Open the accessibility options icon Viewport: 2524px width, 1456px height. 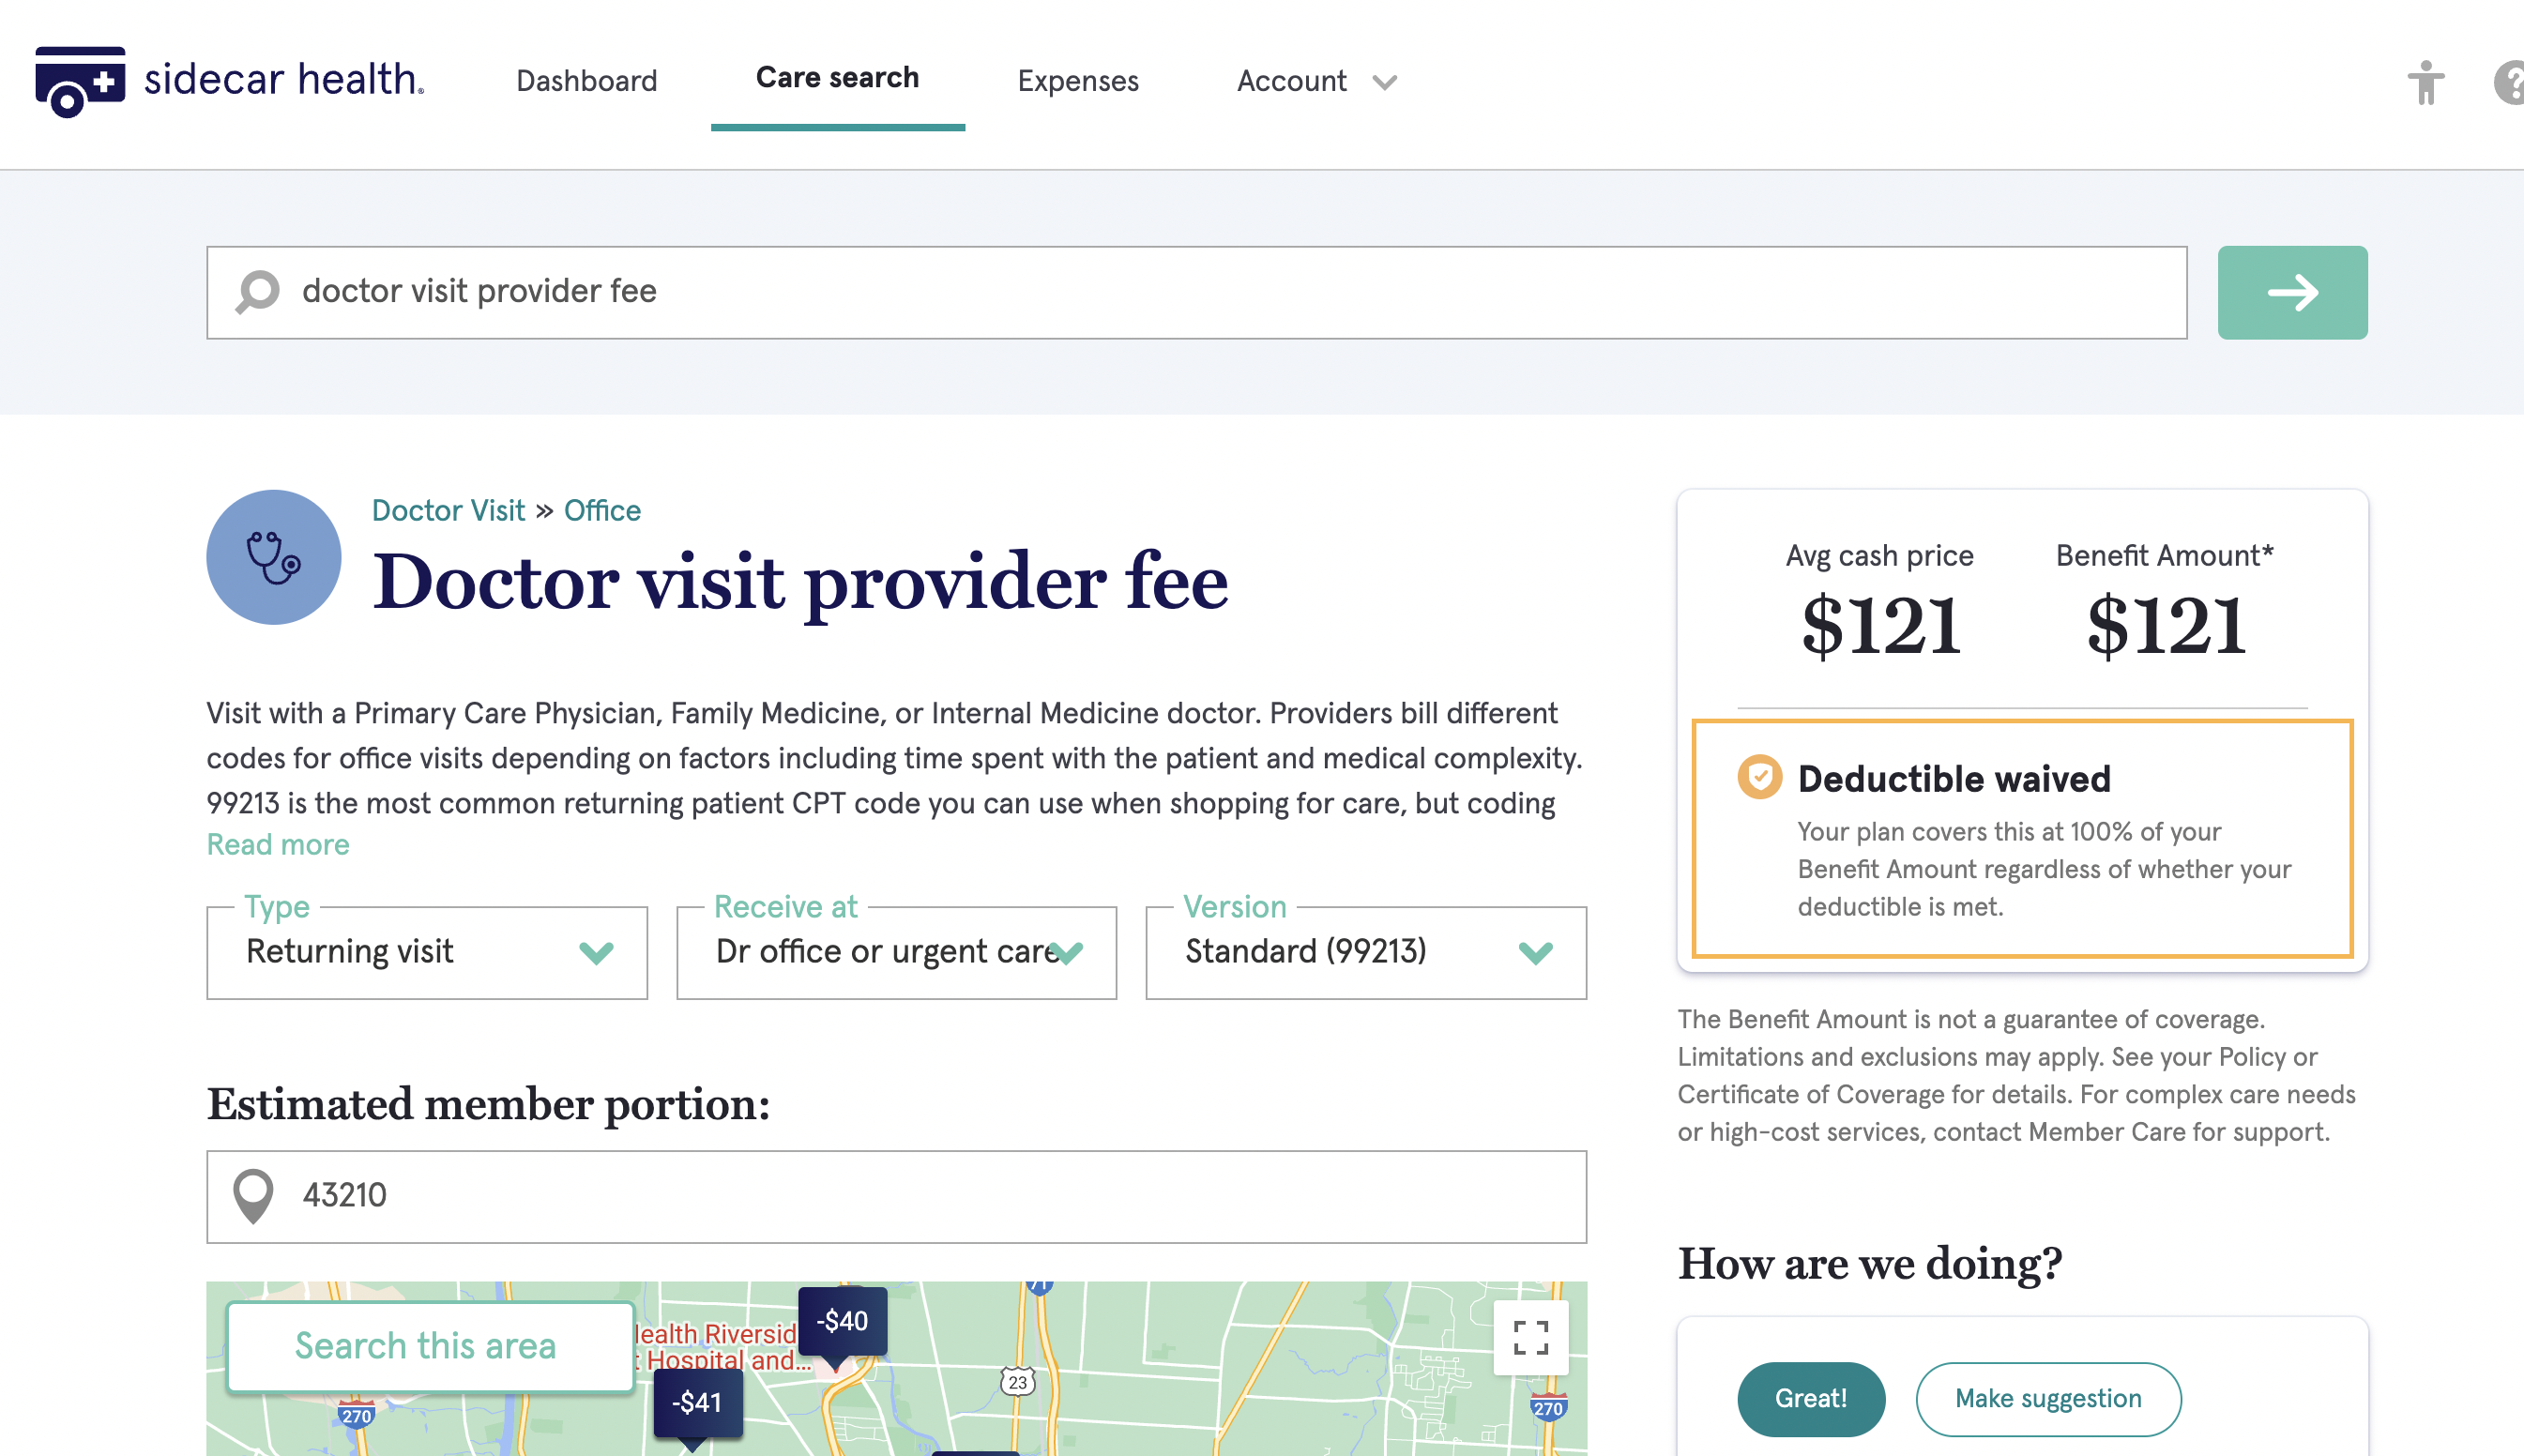[2425, 82]
